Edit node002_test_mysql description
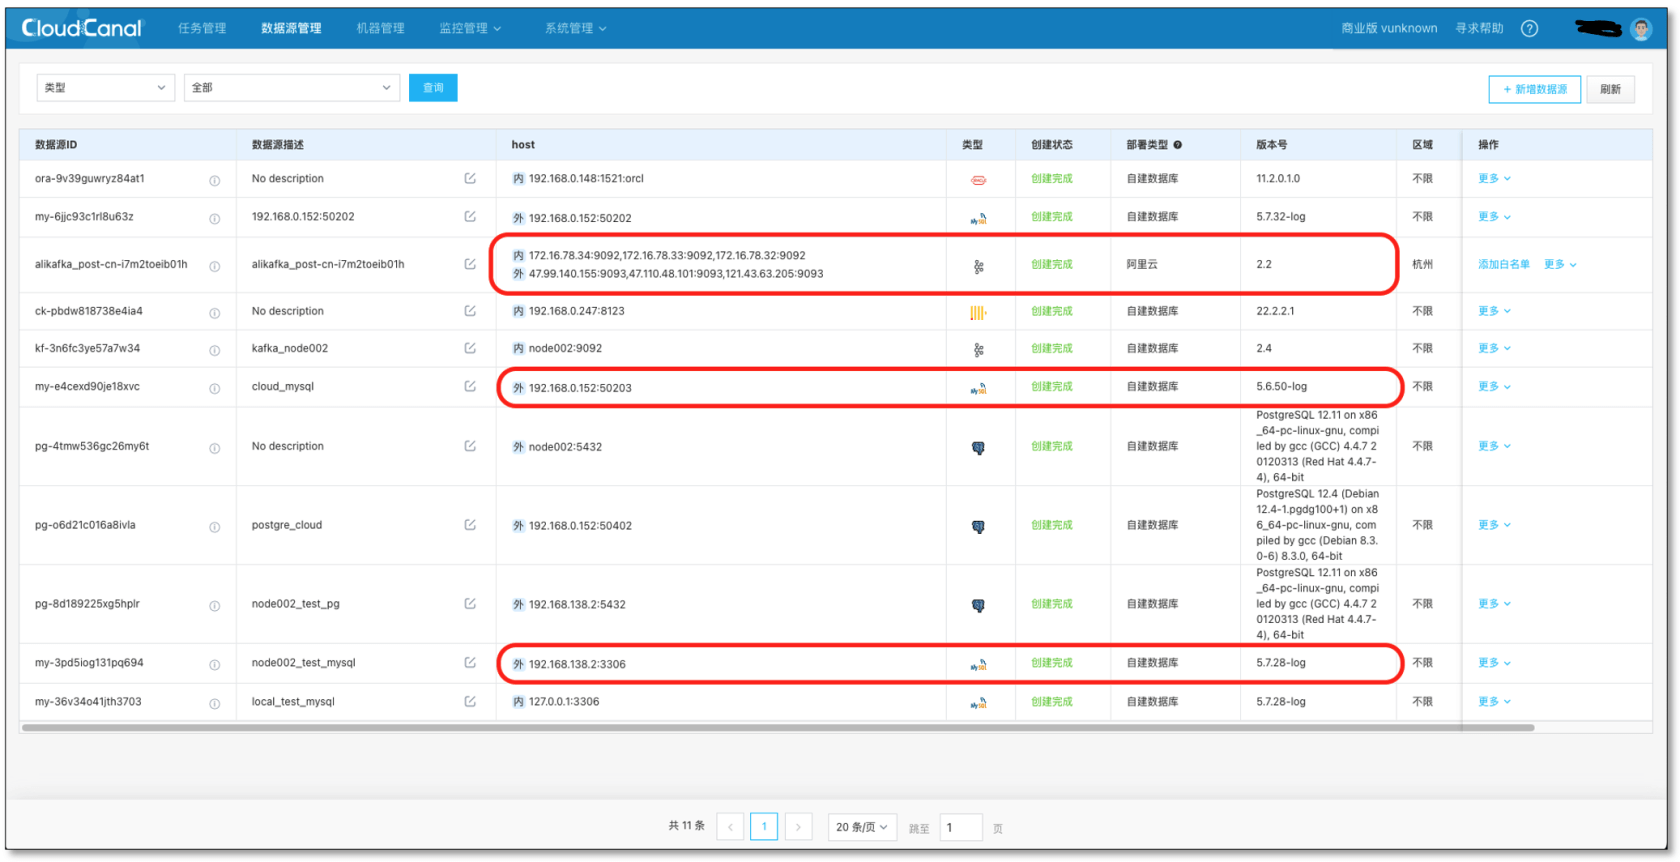The image size is (1680, 862). tap(470, 662)
